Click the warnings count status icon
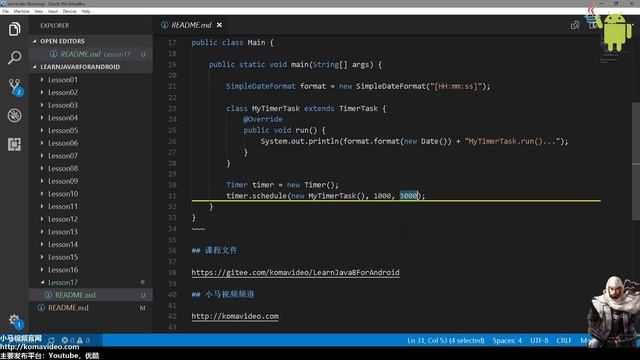This screenshot has height=360, width=640. click(x=83, y=340)
